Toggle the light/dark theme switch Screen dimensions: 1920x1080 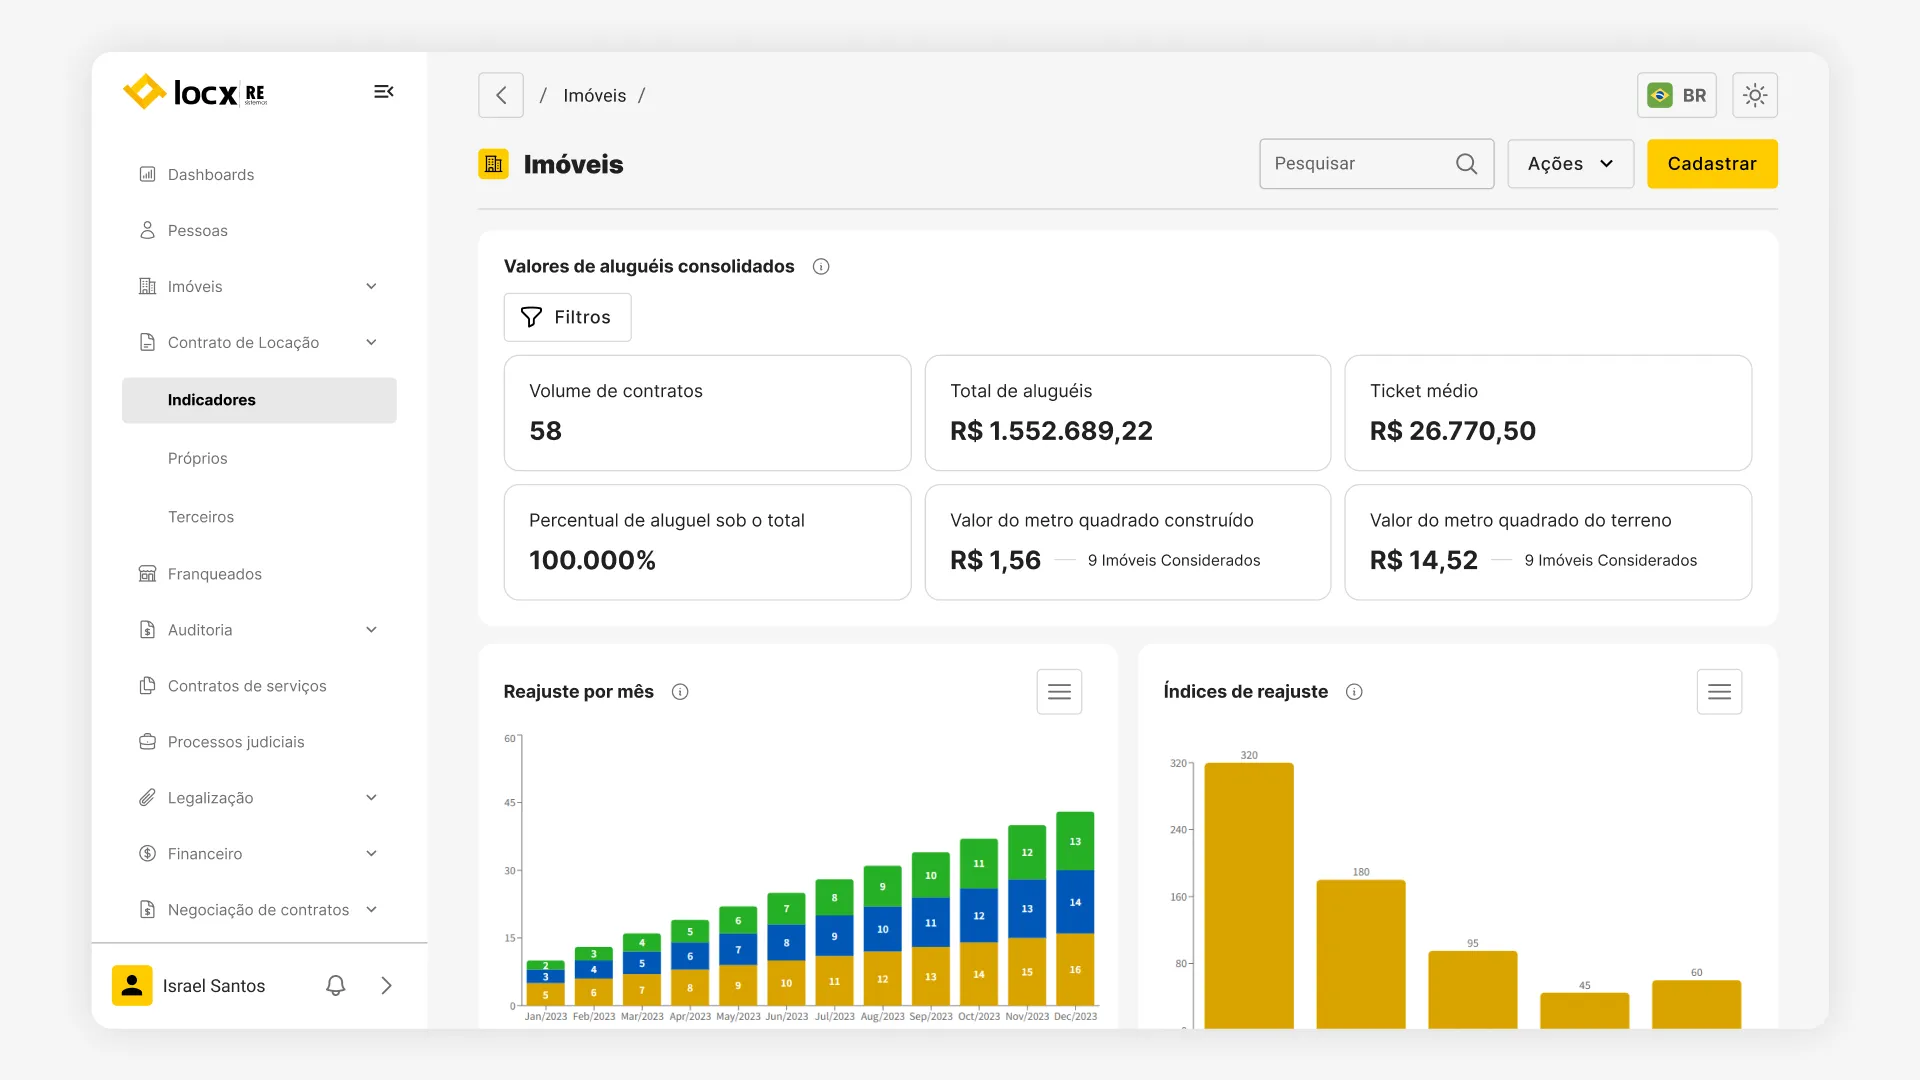coord(1755,94)
